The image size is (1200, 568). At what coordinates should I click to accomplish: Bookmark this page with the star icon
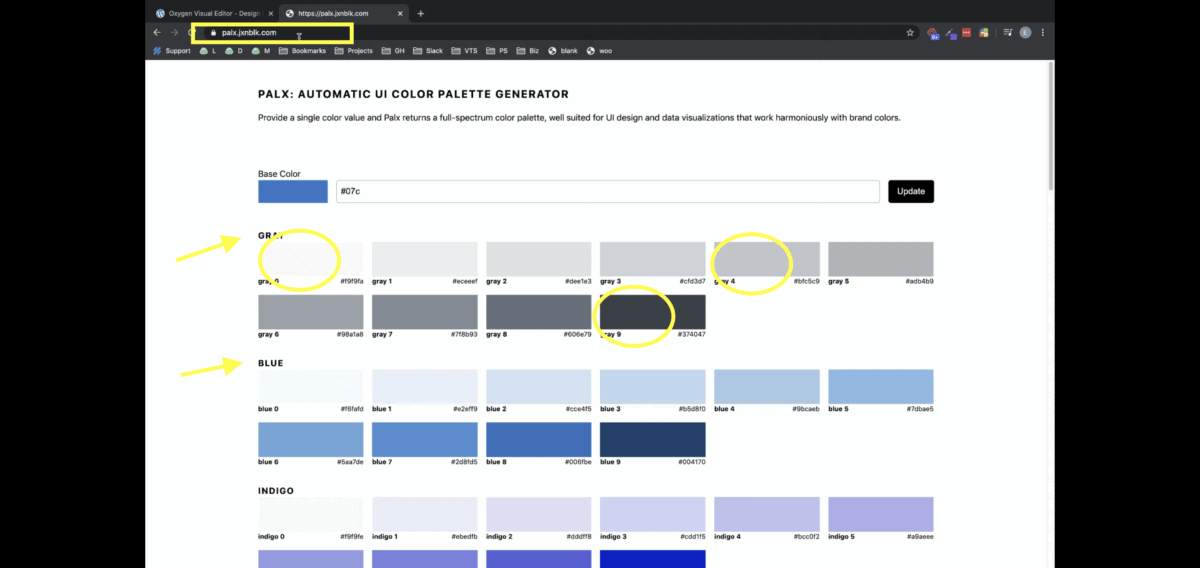[x=910, y=33]
